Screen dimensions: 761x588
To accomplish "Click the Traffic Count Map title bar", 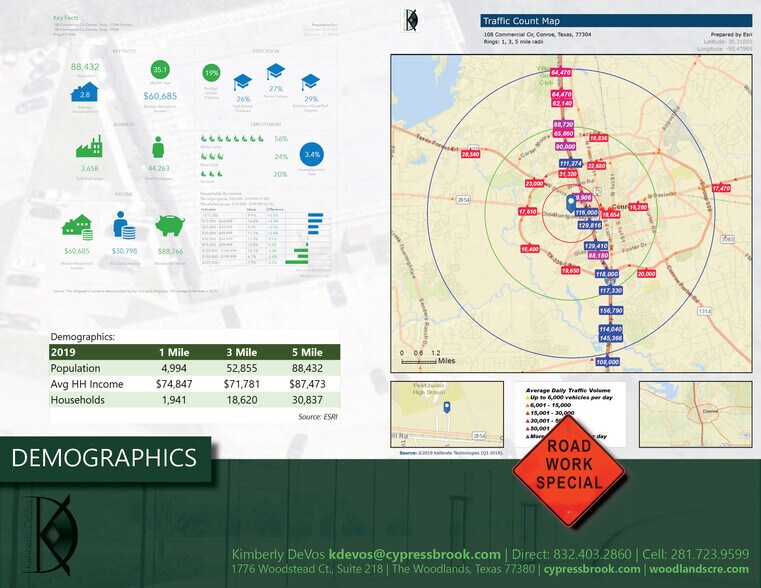I will pyautogui.click(x=616, y=20).
